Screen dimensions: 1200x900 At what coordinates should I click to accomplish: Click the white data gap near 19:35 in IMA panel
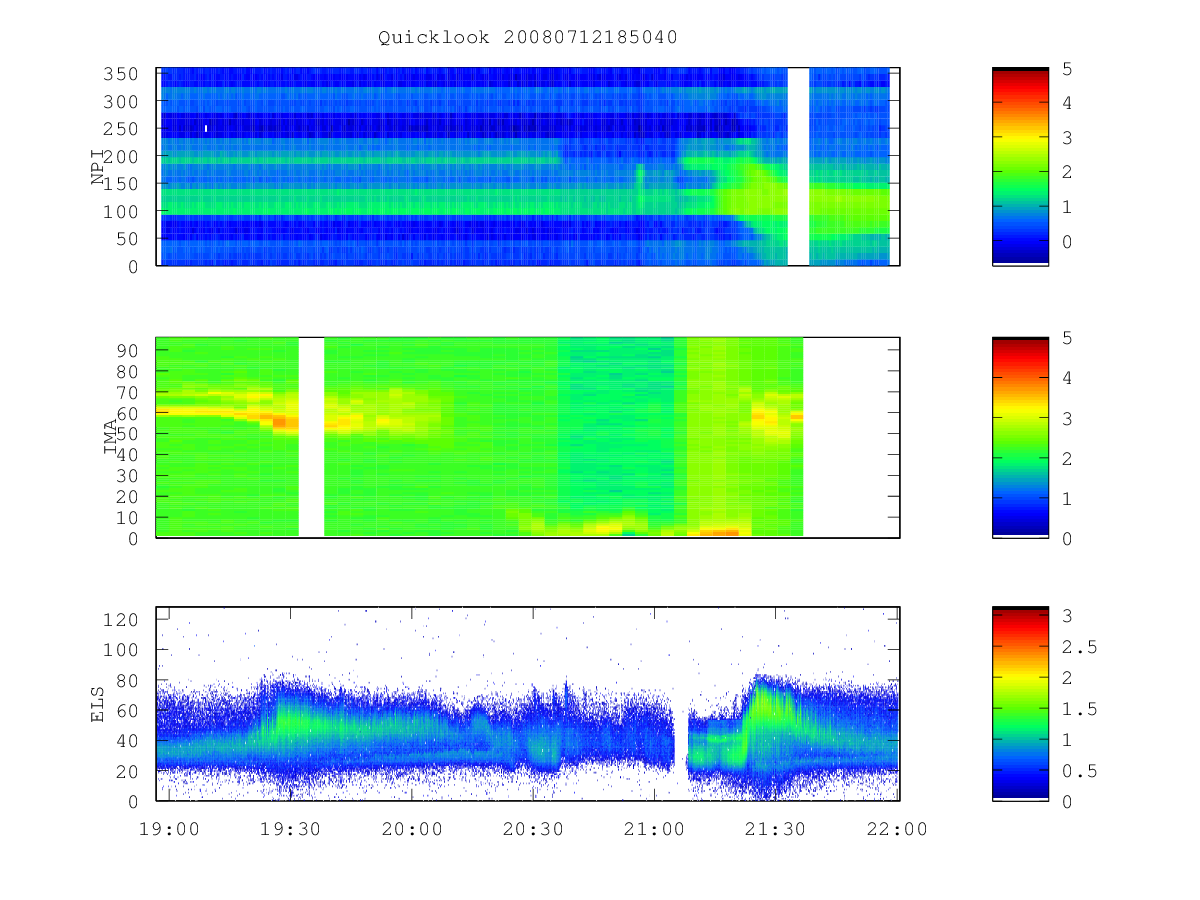(311, 437)
